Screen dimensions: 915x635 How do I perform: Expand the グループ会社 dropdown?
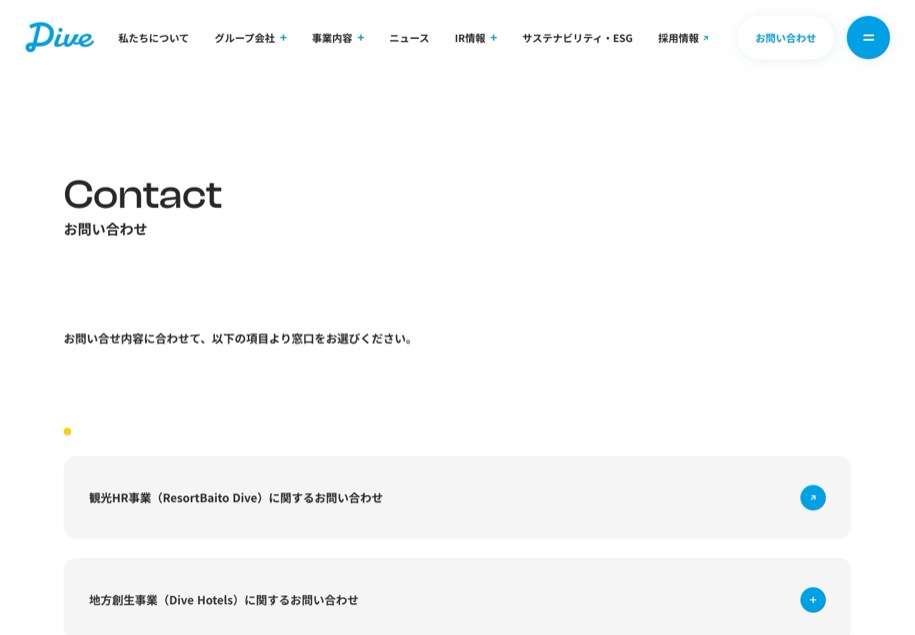[250, 38]
